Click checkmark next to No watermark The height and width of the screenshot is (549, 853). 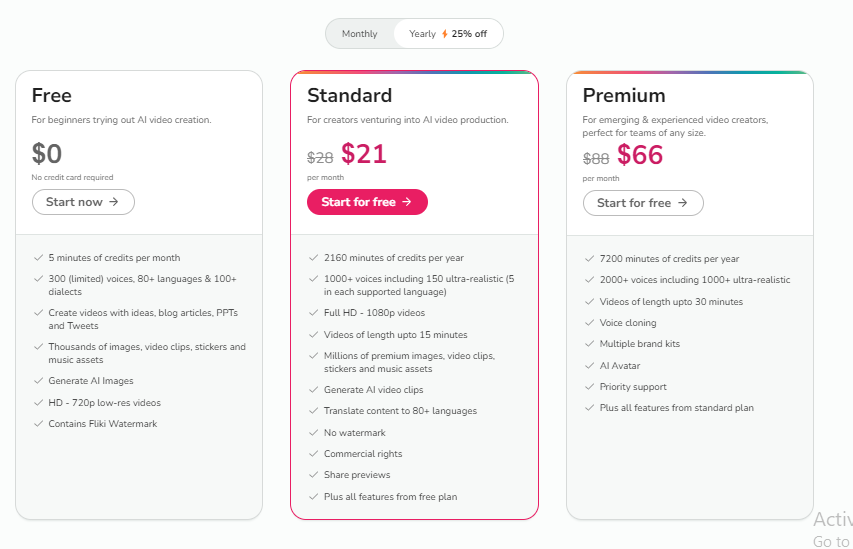(313, 433)
